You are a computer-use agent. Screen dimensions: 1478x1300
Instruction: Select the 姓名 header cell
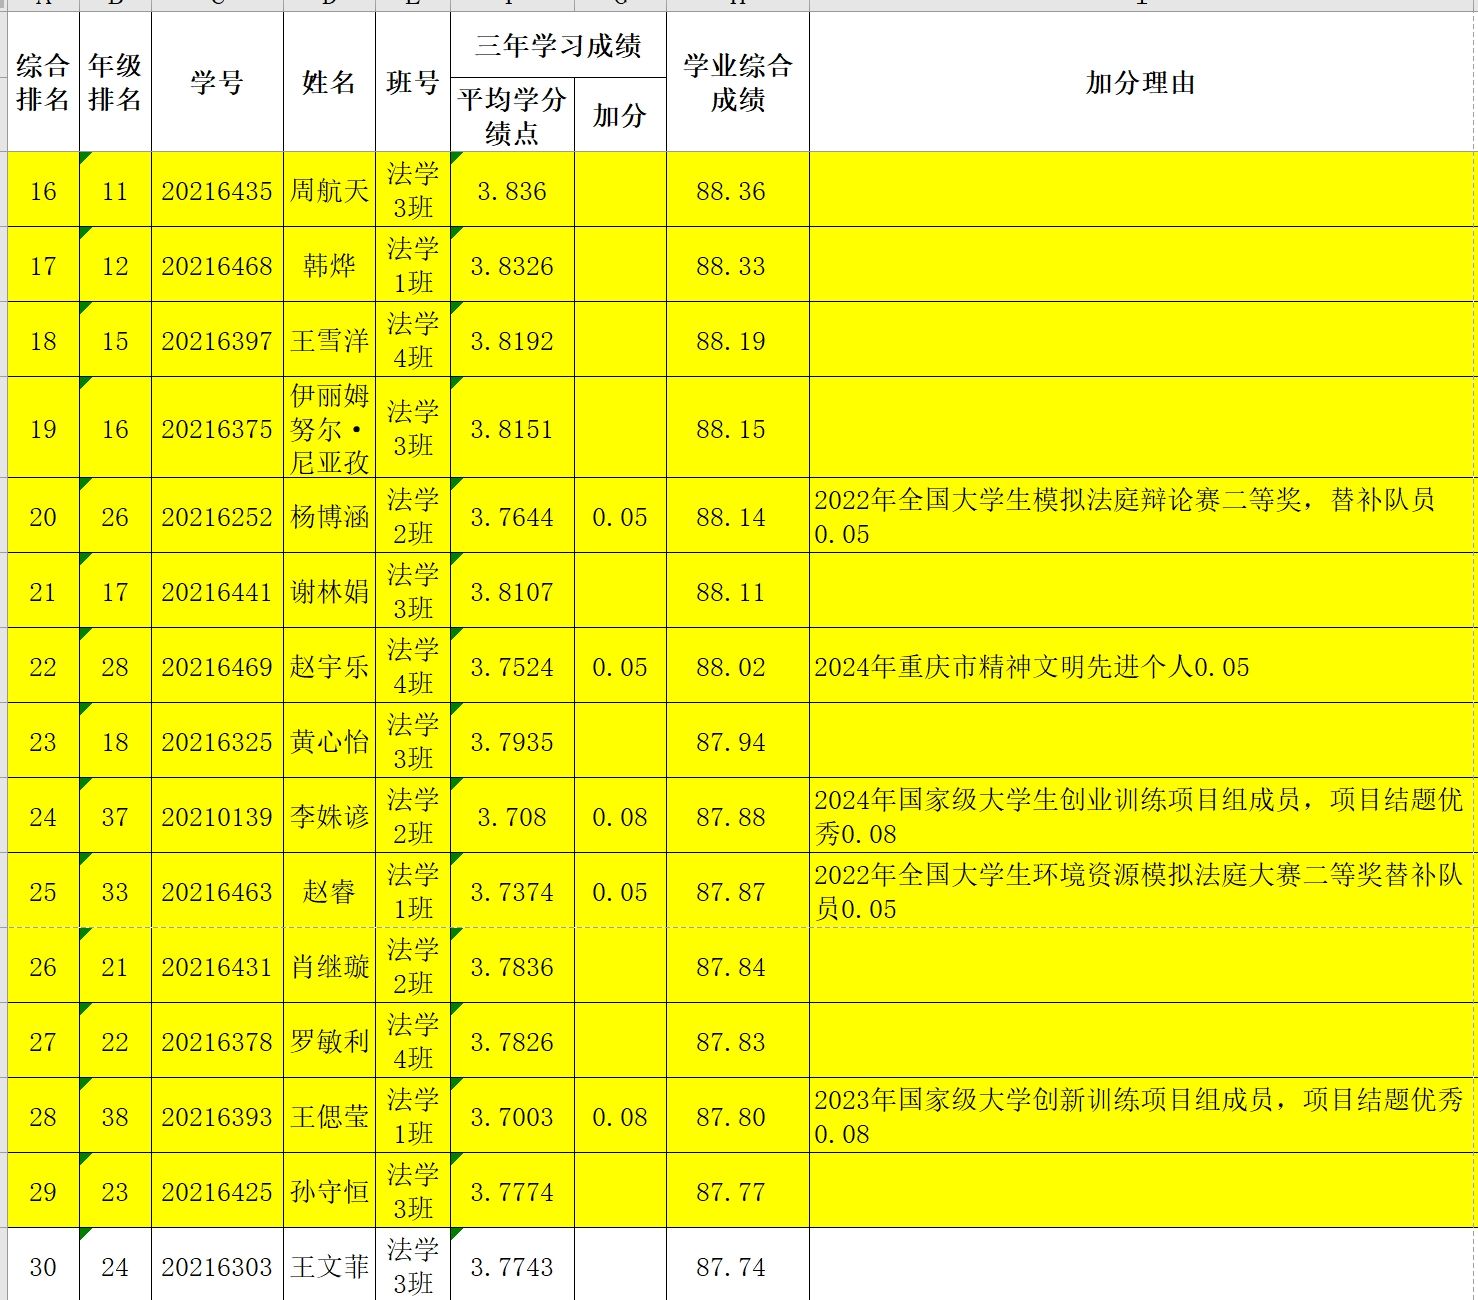point(329,82)
